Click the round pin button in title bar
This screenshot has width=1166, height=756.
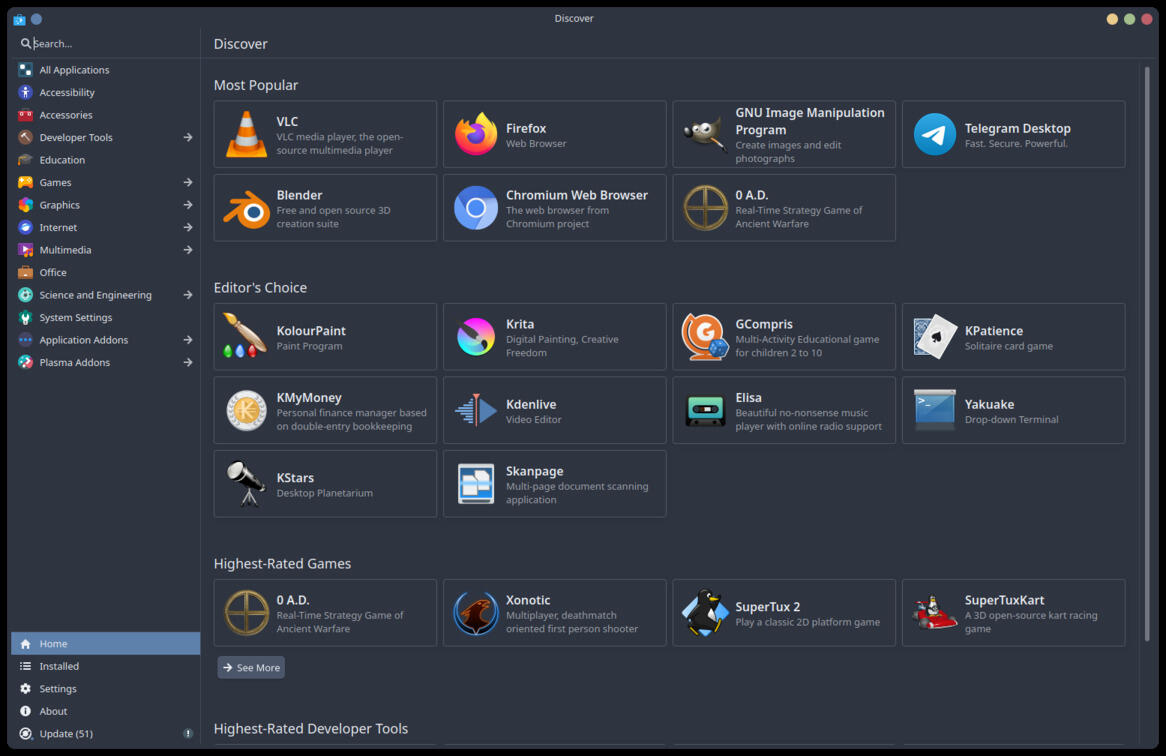coord(36,19)
